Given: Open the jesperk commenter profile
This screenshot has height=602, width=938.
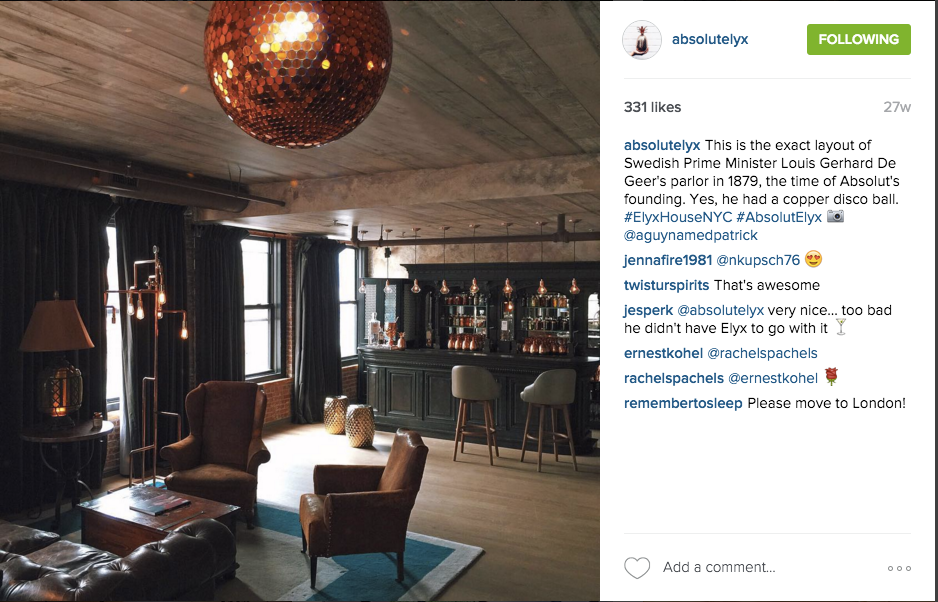Looking at the screenshot, I should [x=648, y=311].
